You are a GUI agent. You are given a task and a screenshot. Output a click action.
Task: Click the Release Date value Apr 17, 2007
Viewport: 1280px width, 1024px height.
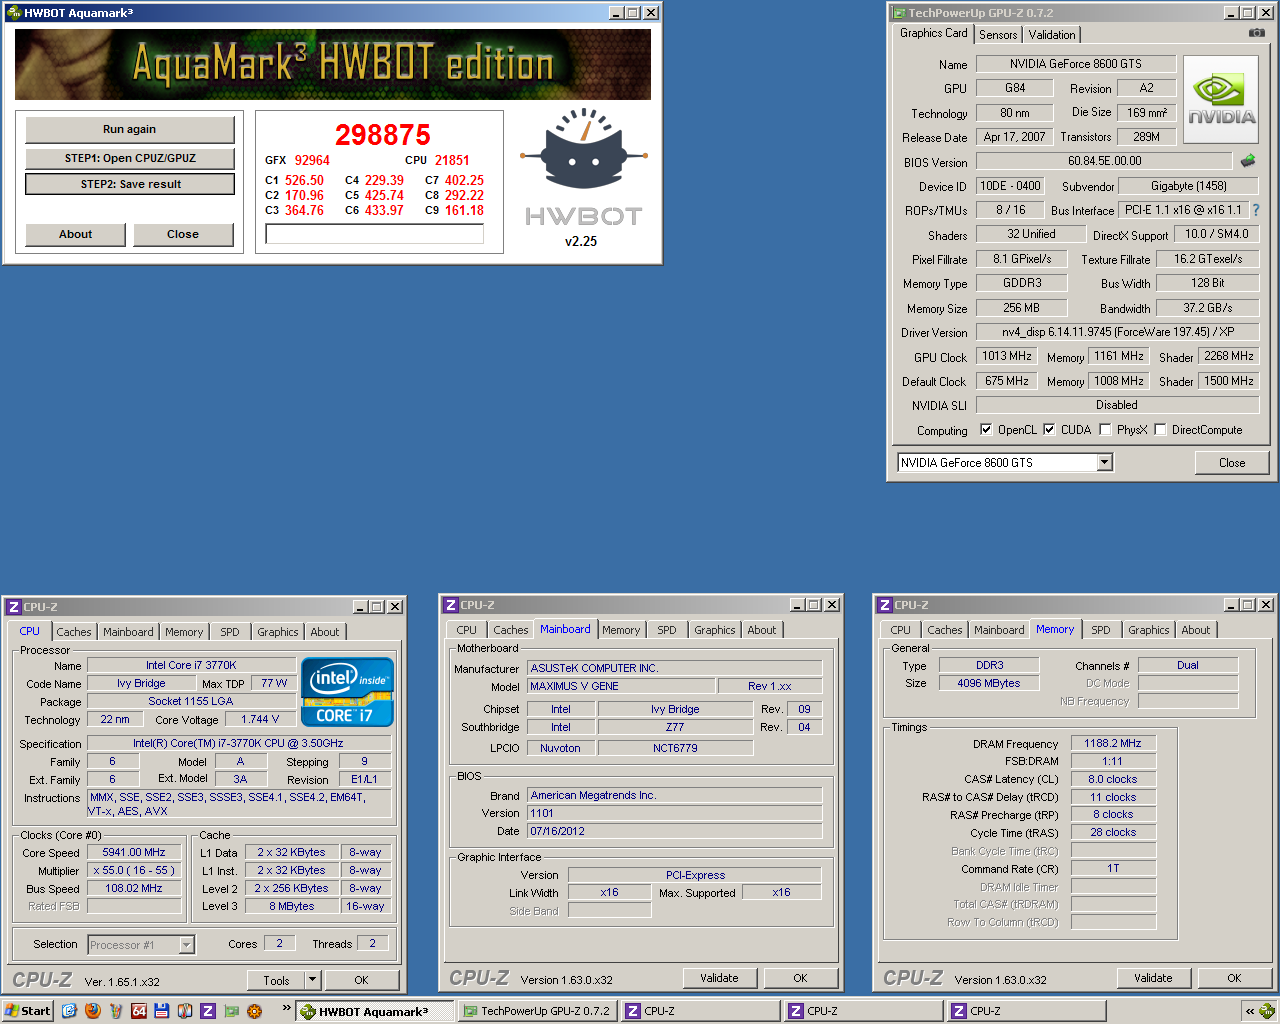(x=1014, y=137)
